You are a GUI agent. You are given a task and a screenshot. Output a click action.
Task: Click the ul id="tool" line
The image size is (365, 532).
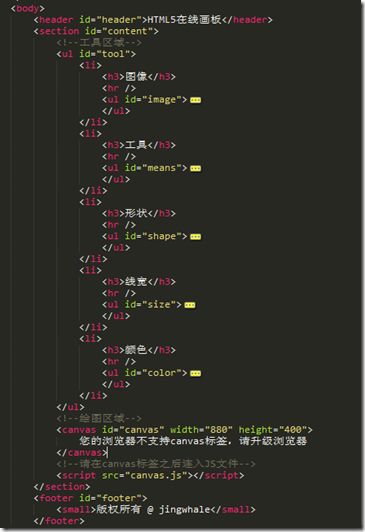point(96,54)
